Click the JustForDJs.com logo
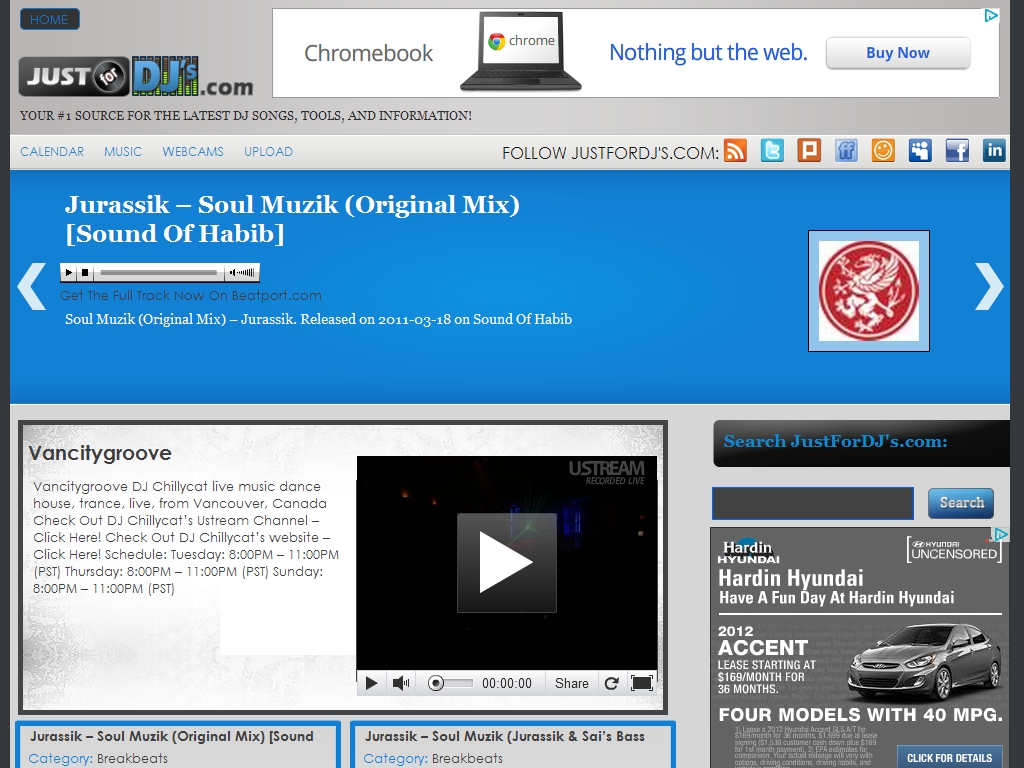Screen dimensions: 1024x768 tap(136, 76)
